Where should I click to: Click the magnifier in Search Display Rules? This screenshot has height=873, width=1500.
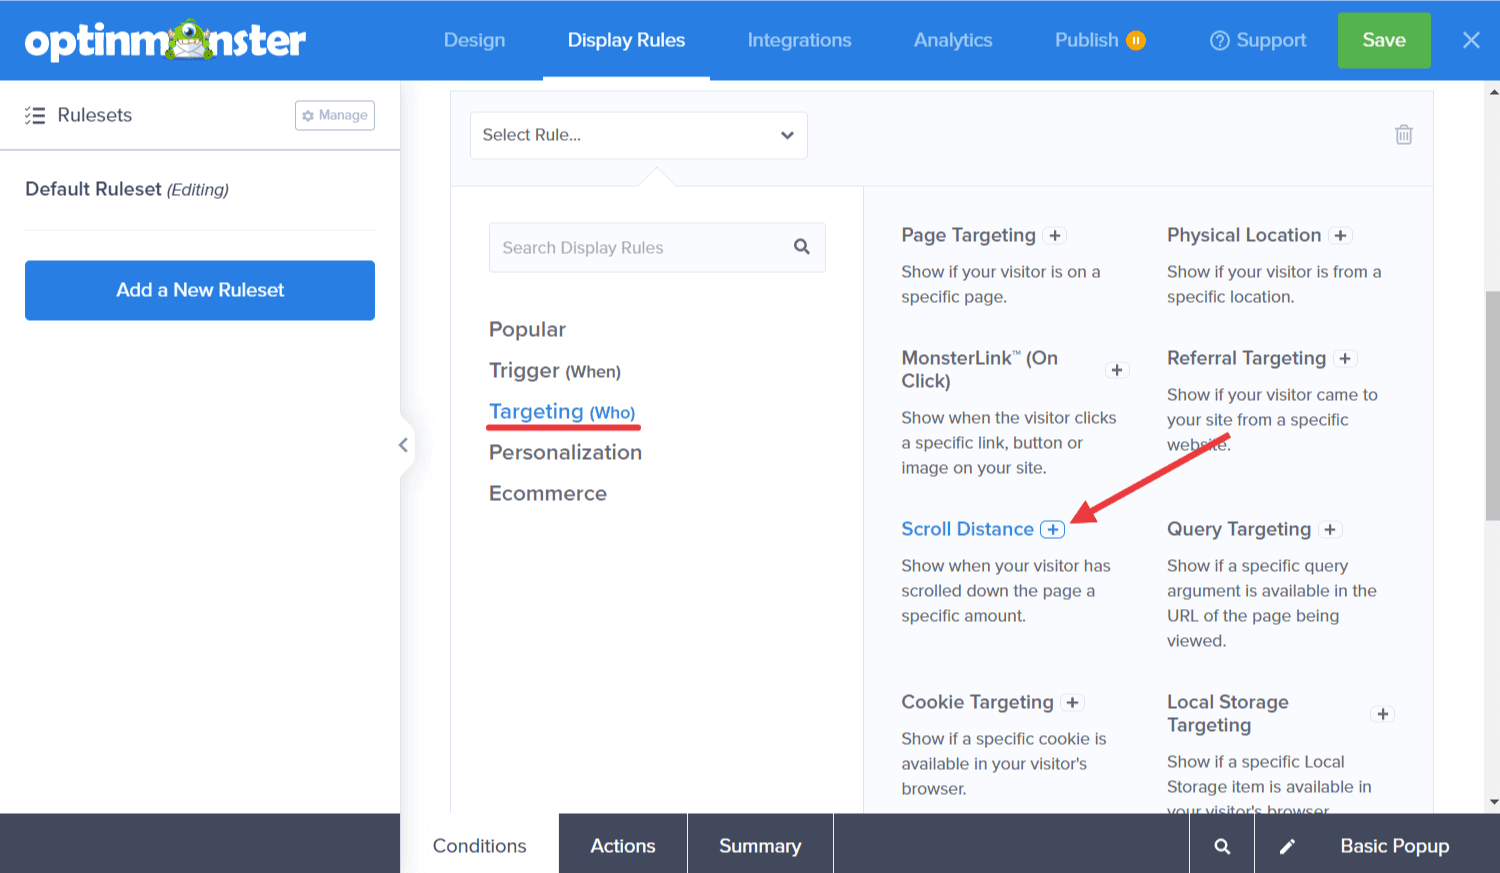tap(802, 247)
